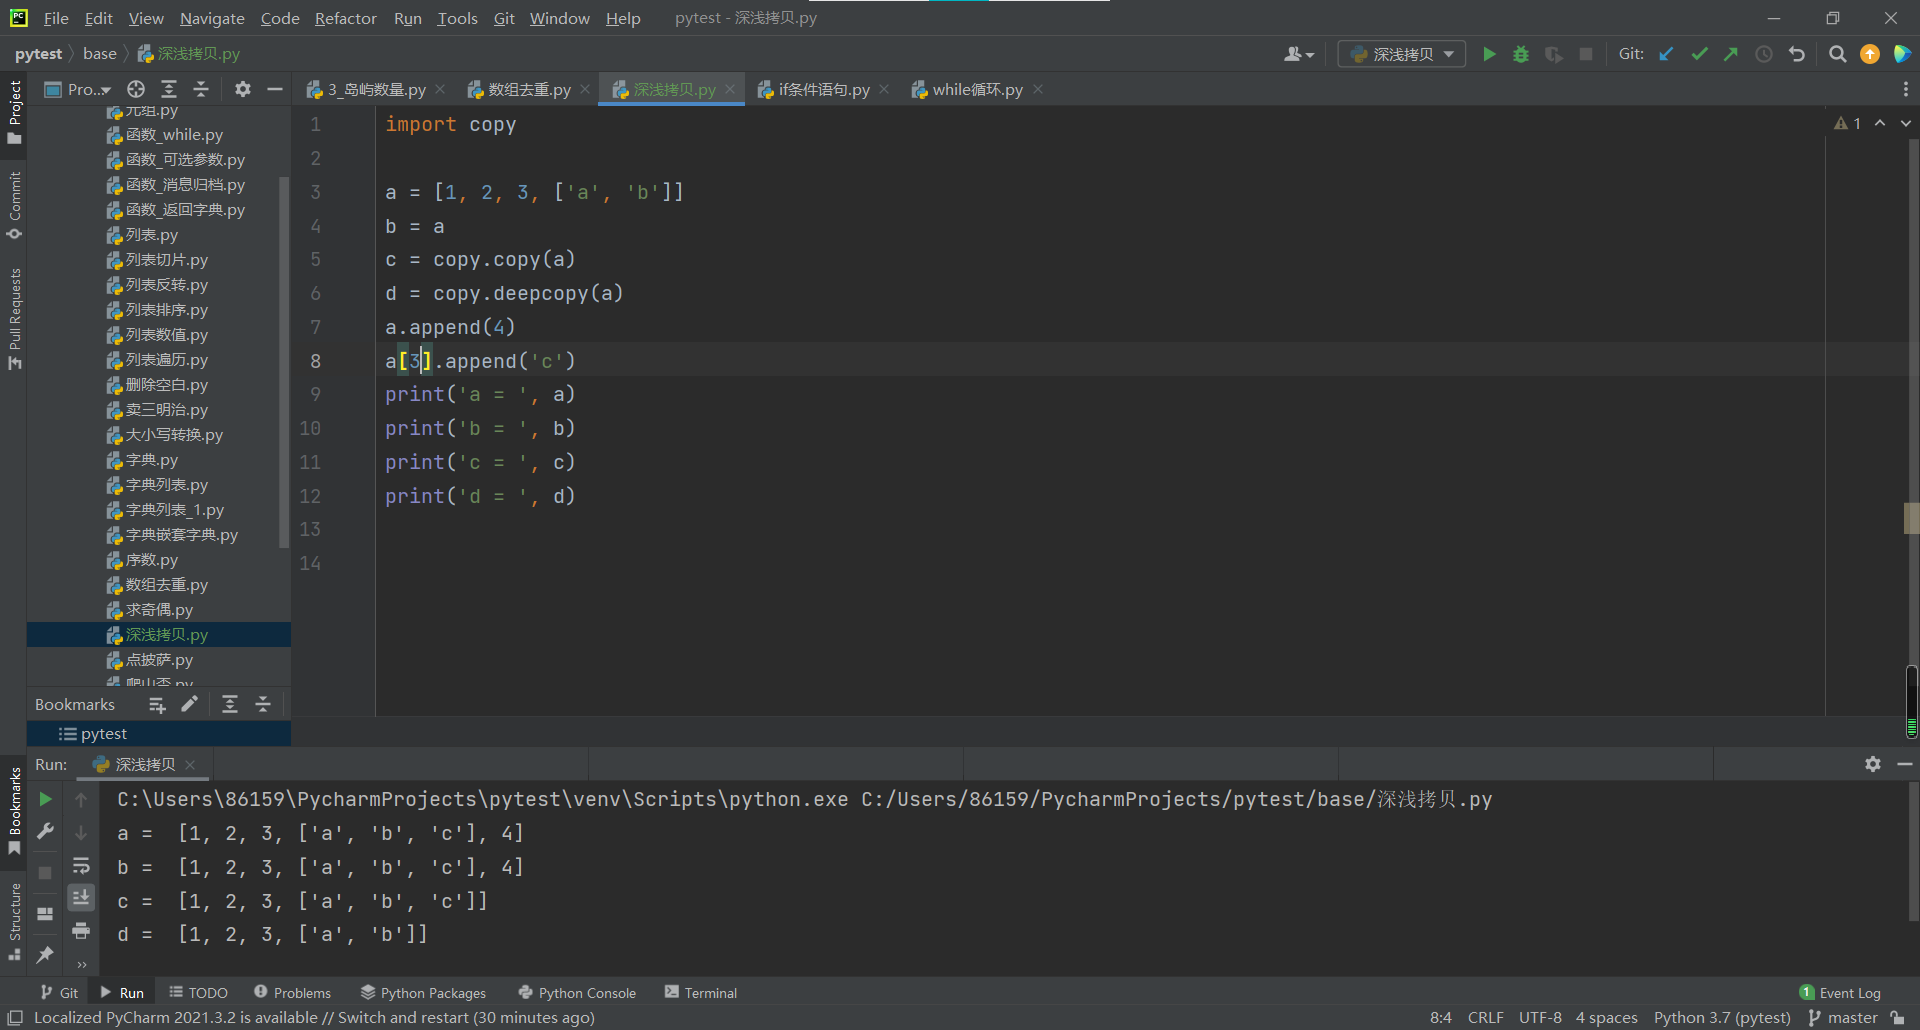Screen dimensions: 1920x1030
Task: Open the Terminal tool window
Action: click(x=701, y=992)
